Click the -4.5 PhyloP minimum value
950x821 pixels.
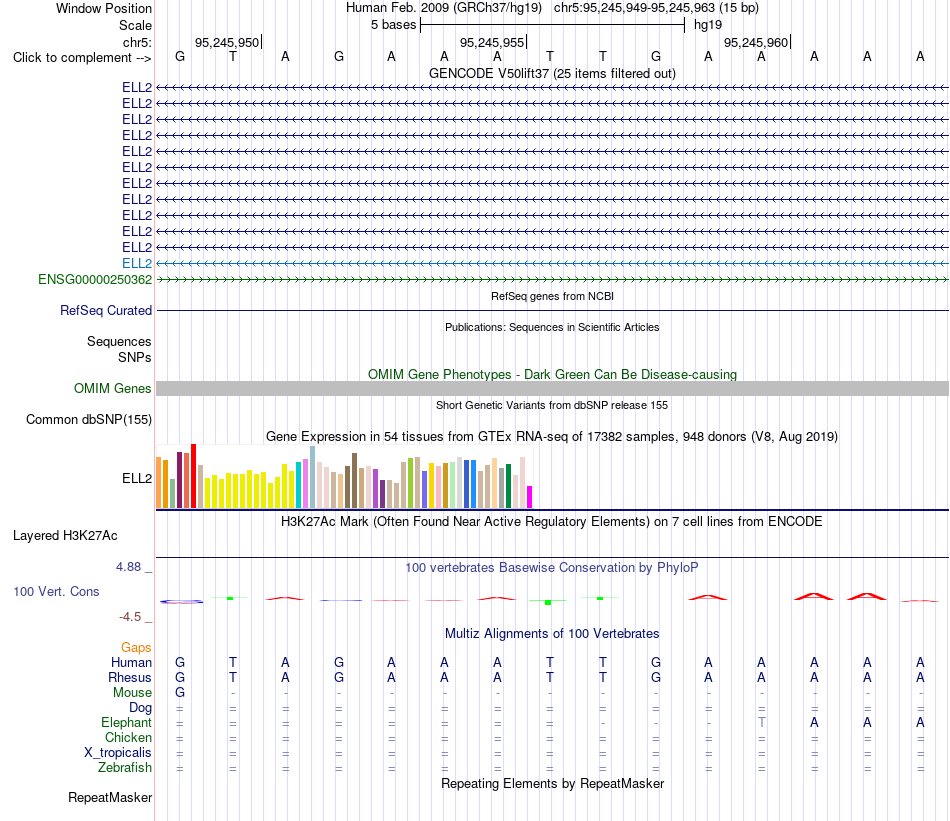click(130, 617)
